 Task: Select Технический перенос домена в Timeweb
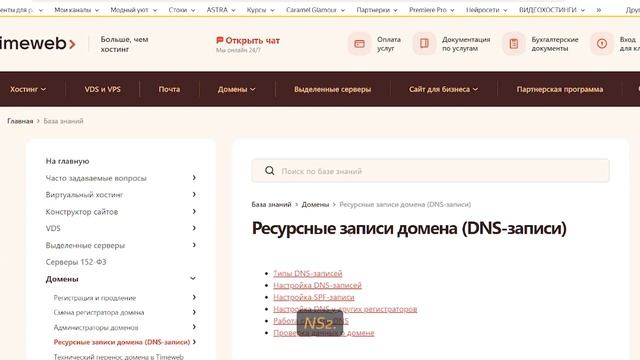pyautogui.click(x=118, y=356)
